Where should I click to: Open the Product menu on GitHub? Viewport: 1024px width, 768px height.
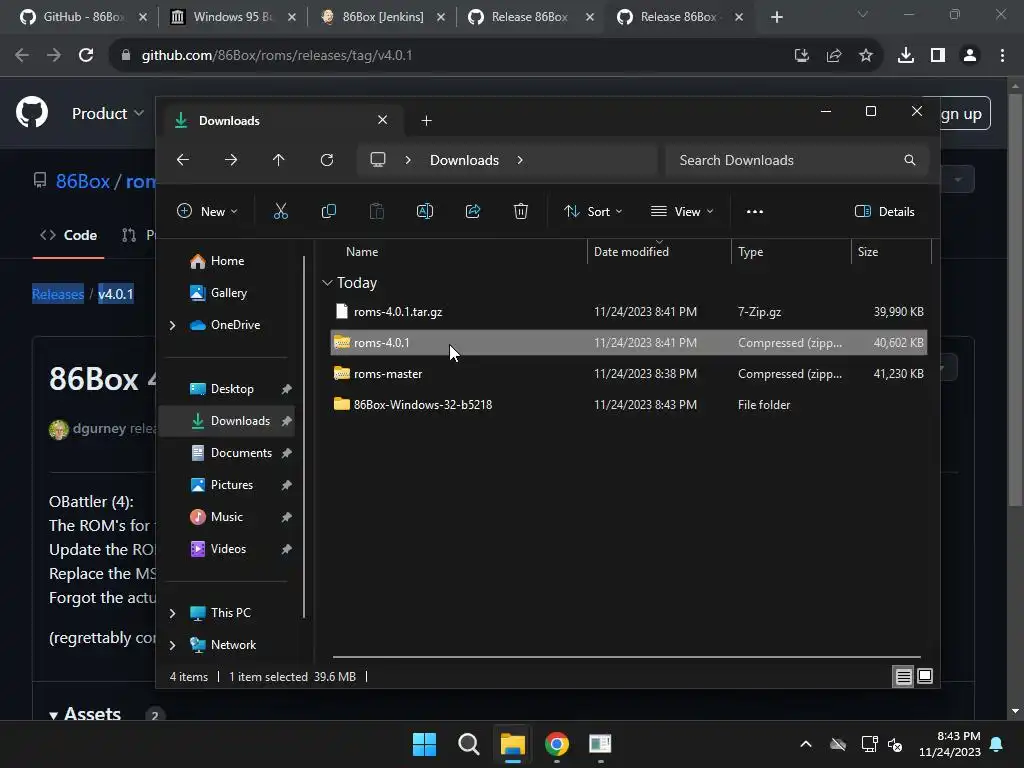coord(108,114)
